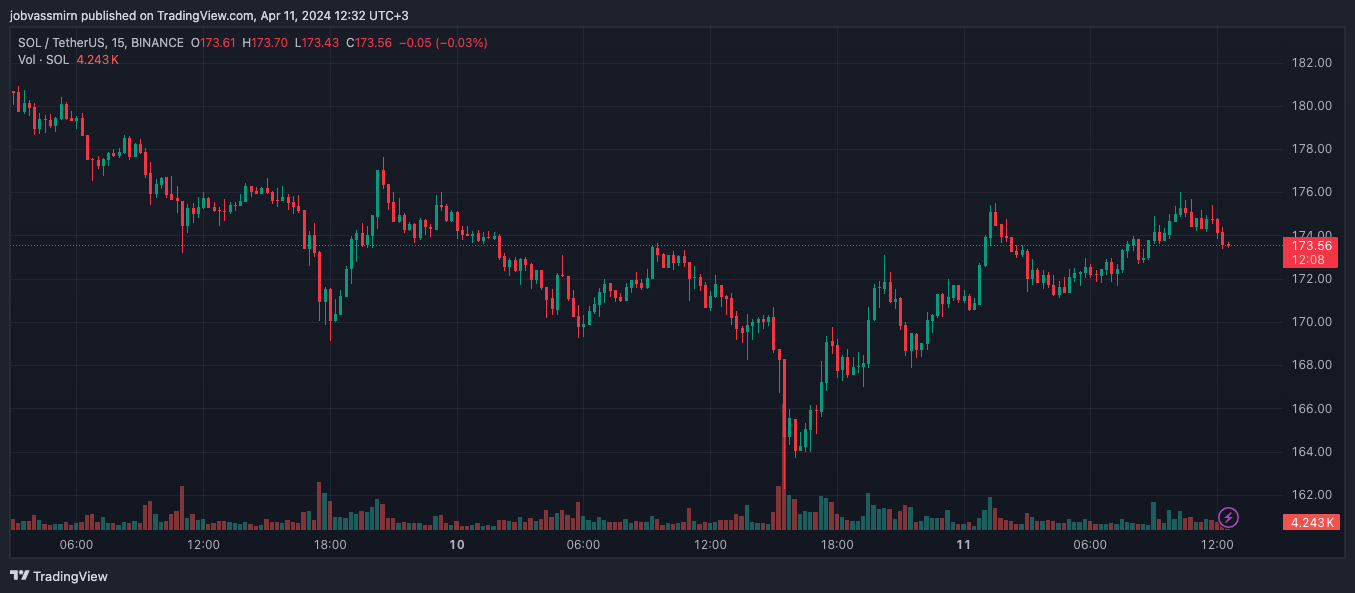
Task: Click the TradingView logo icon
Action: [19, 576]
